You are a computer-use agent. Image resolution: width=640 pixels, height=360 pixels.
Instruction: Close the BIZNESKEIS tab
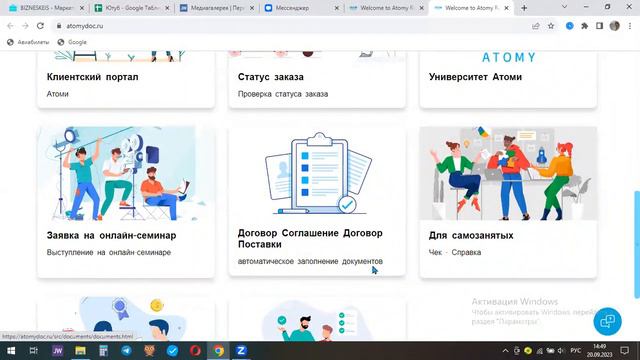[x=82, y=8]
